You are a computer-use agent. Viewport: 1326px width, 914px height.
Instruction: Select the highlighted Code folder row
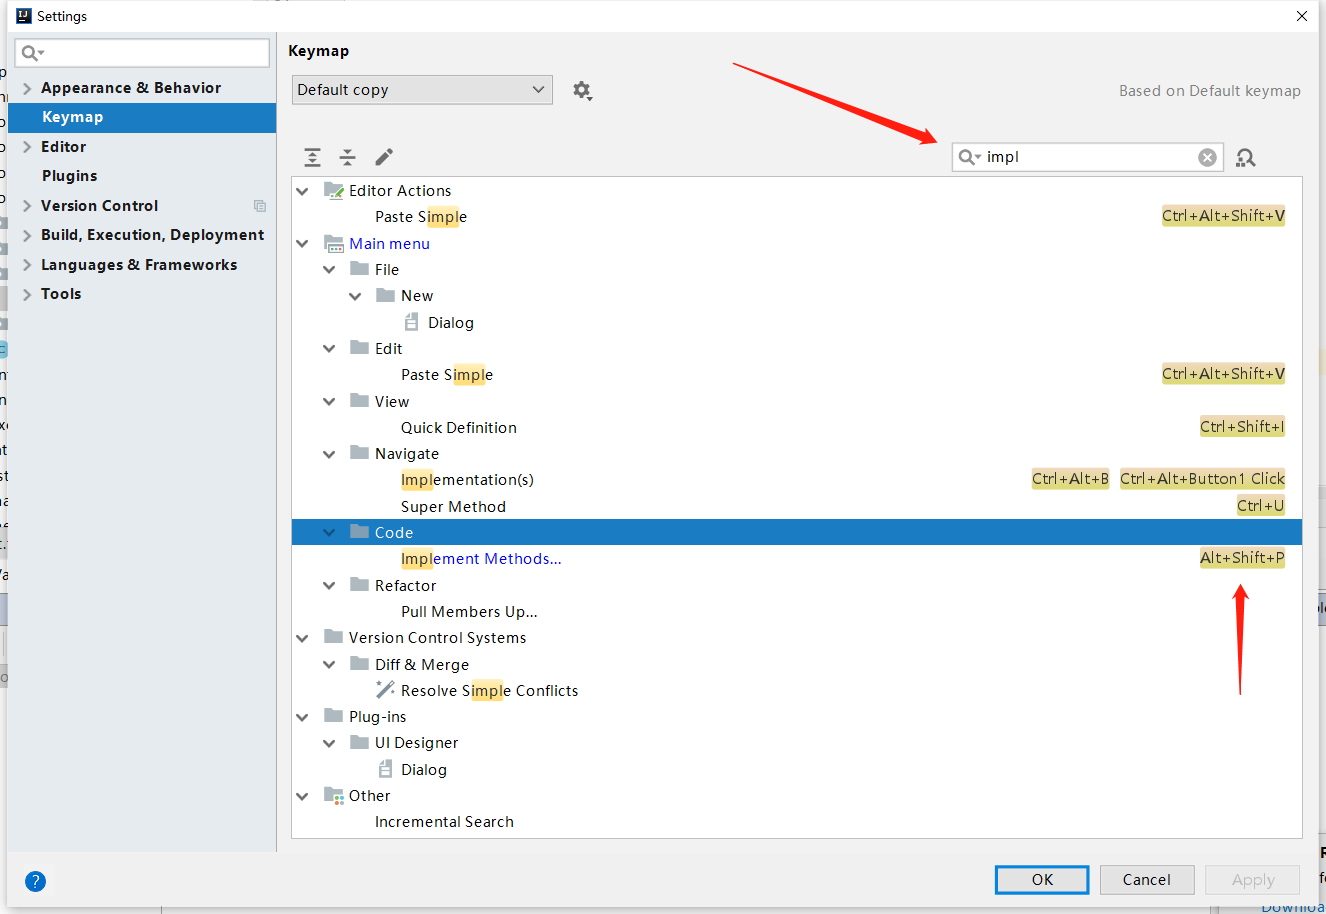pos(797,532)
